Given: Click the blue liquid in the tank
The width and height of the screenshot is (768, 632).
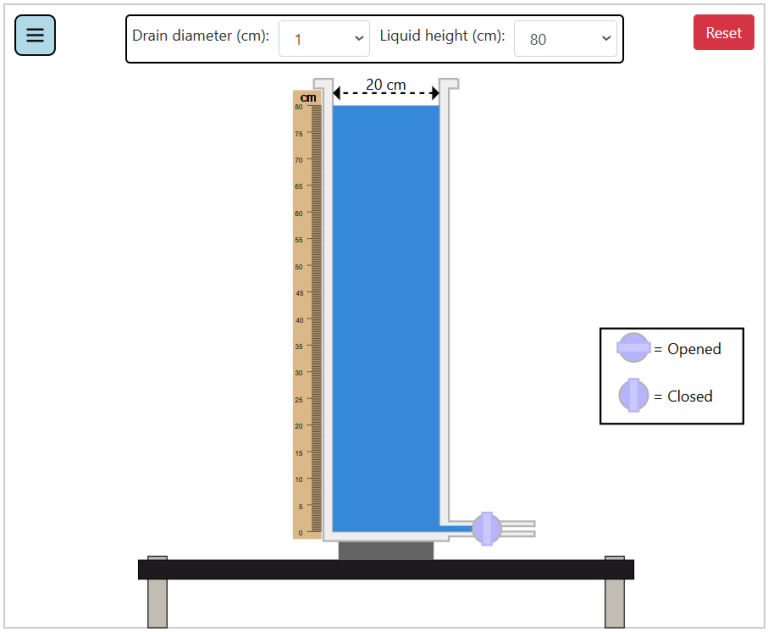Looking at the screenshot, I should point(386,320).
